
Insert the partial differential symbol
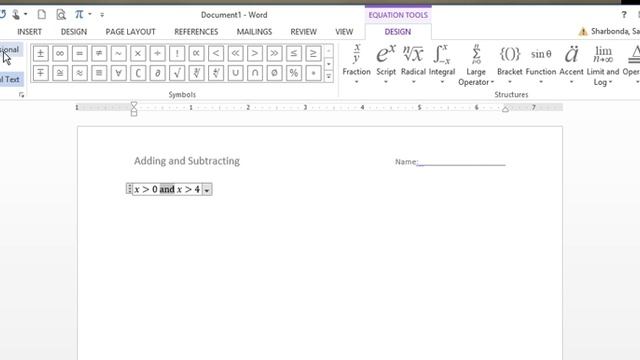tap(158, 73)
